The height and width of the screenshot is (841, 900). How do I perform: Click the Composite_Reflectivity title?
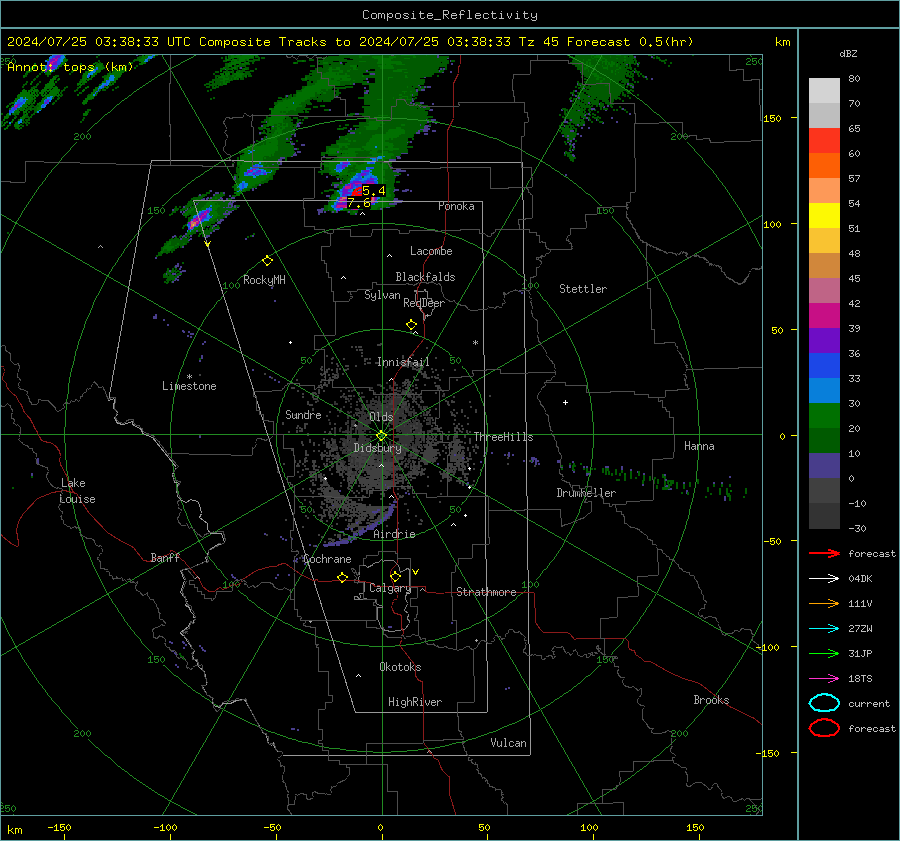click(450, 15)
